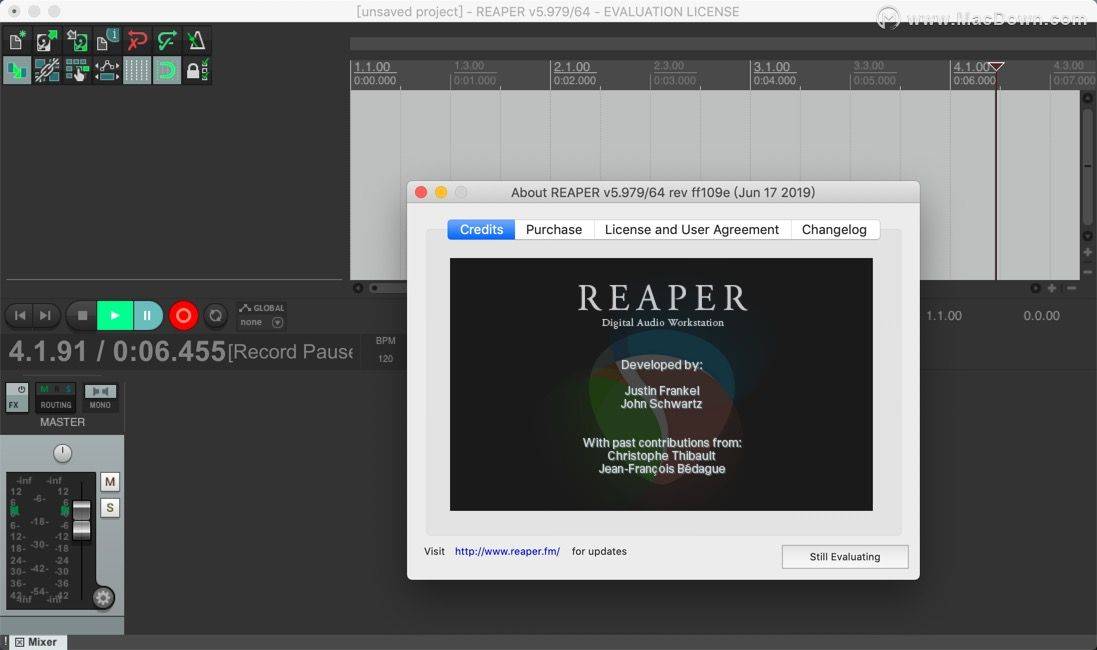Click the Open Project disk icon
The width and height of the screenshot is (1097, 650).
pyautogui.click(x=47, y=41)
